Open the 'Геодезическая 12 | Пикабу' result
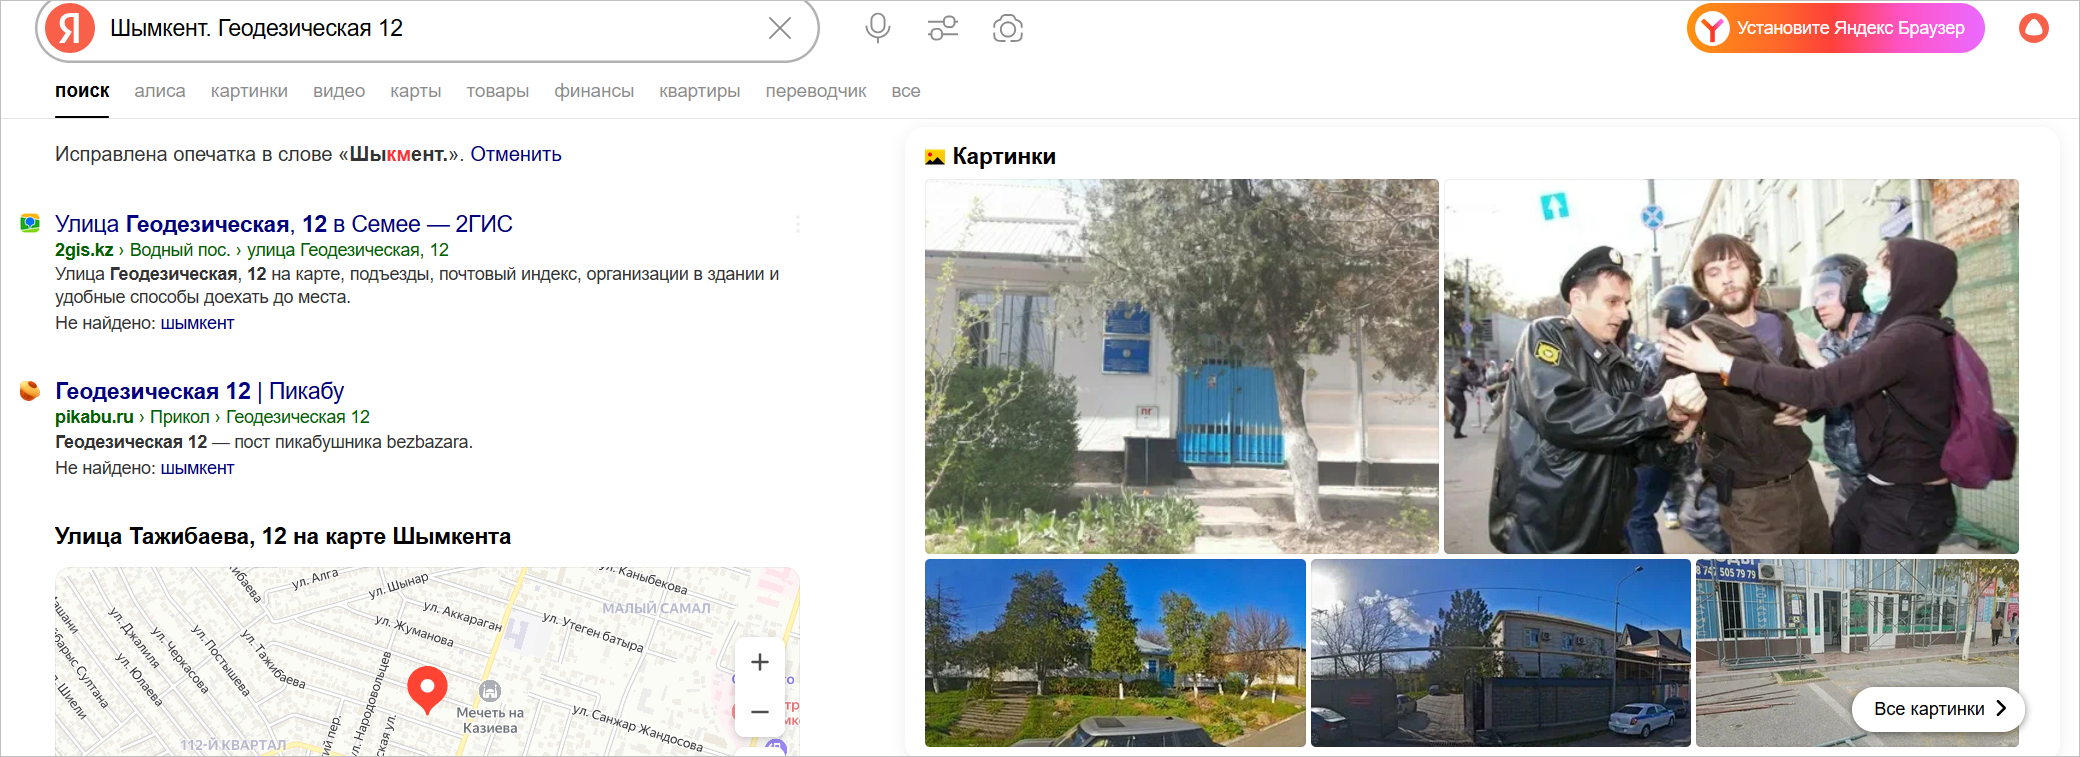Viewport: 2080px width, 757px height. pos(200,391)
